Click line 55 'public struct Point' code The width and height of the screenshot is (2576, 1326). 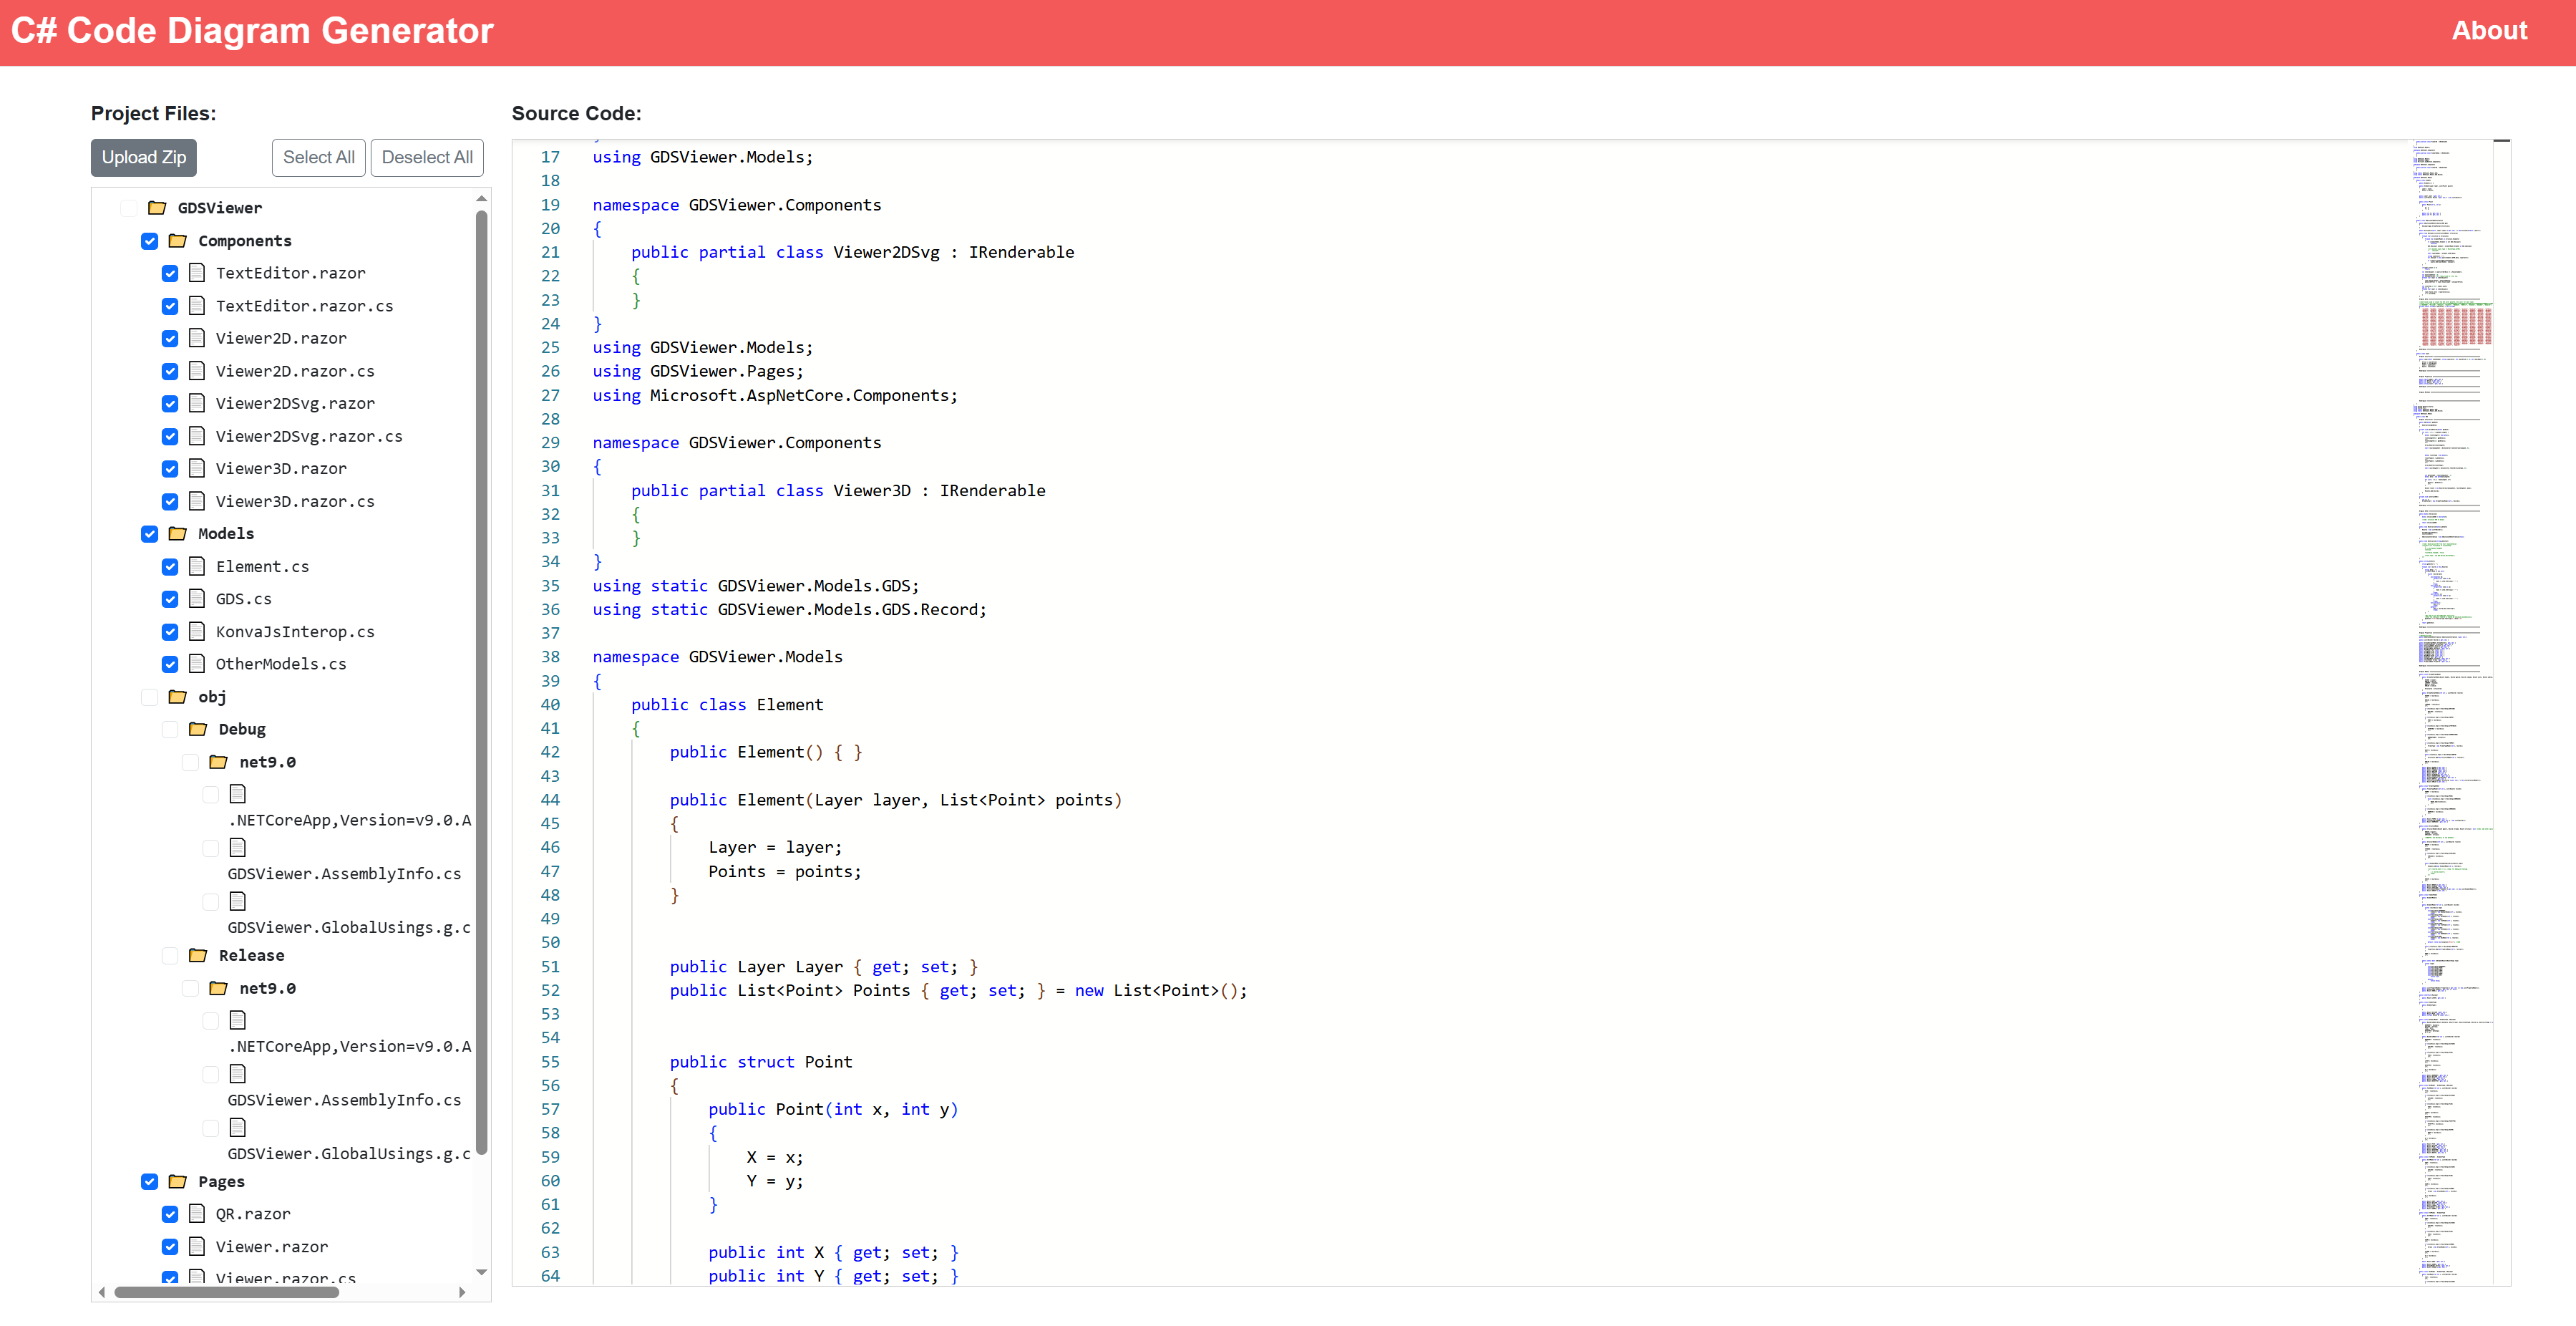pos(761,1062)
